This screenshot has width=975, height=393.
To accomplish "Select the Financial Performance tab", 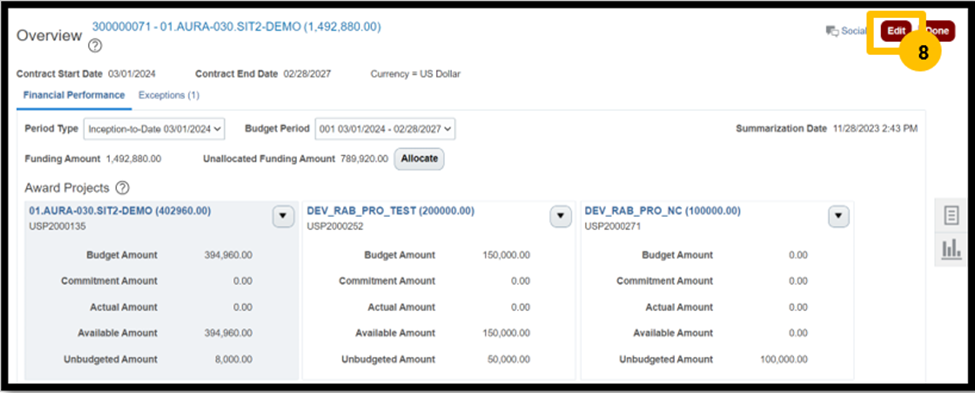I will coord(74,95).
